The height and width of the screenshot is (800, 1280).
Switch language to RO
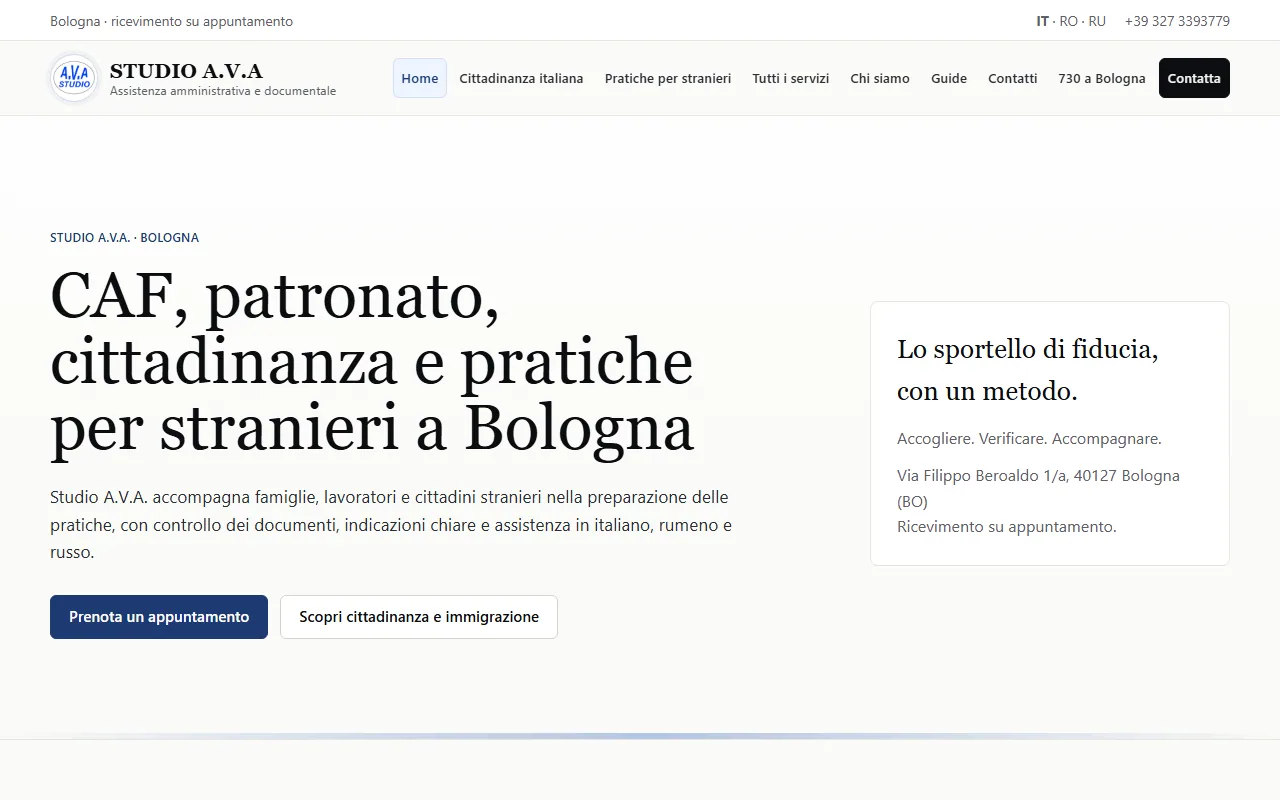pyautogui.click(x=1069, y=21)
